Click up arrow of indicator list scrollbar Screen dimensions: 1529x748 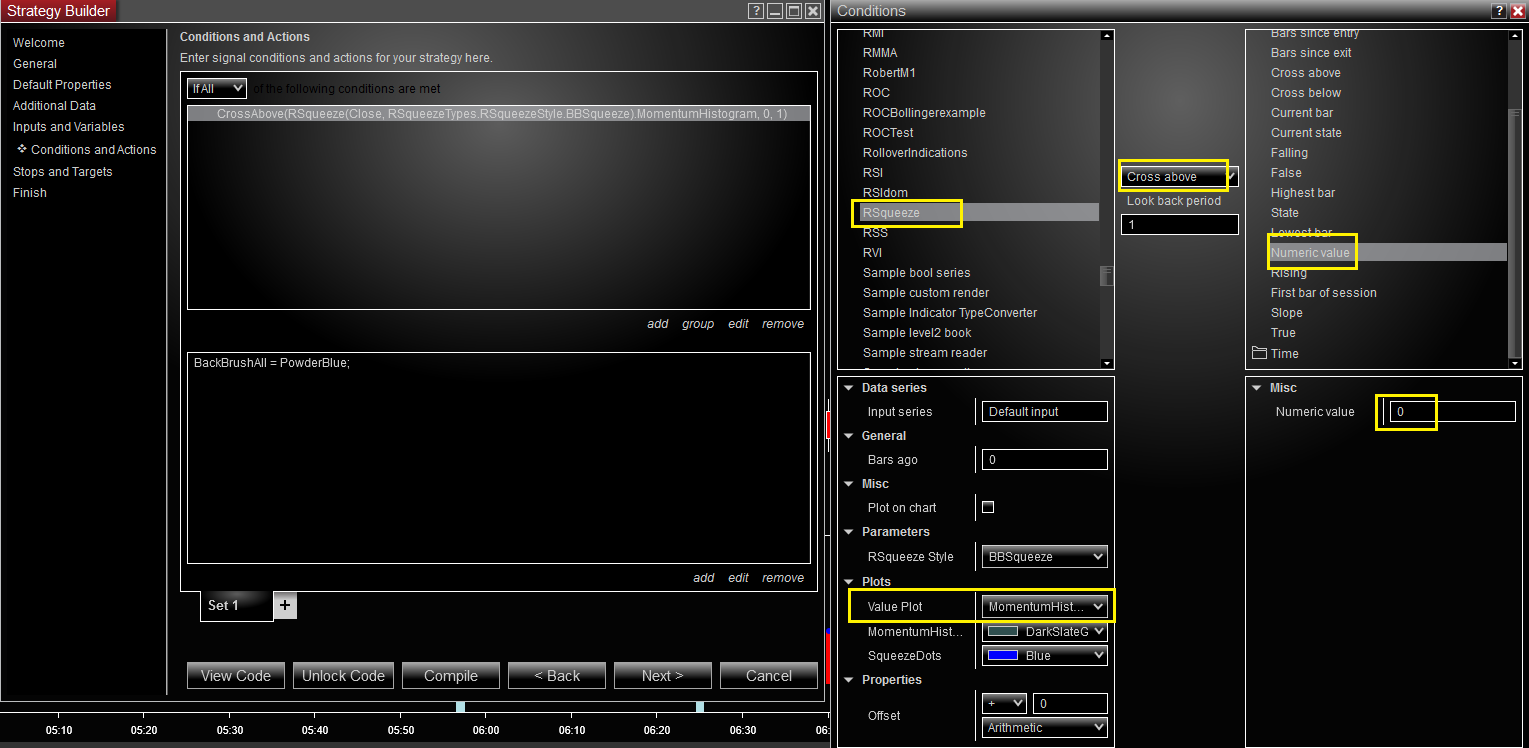point(1106,36)
